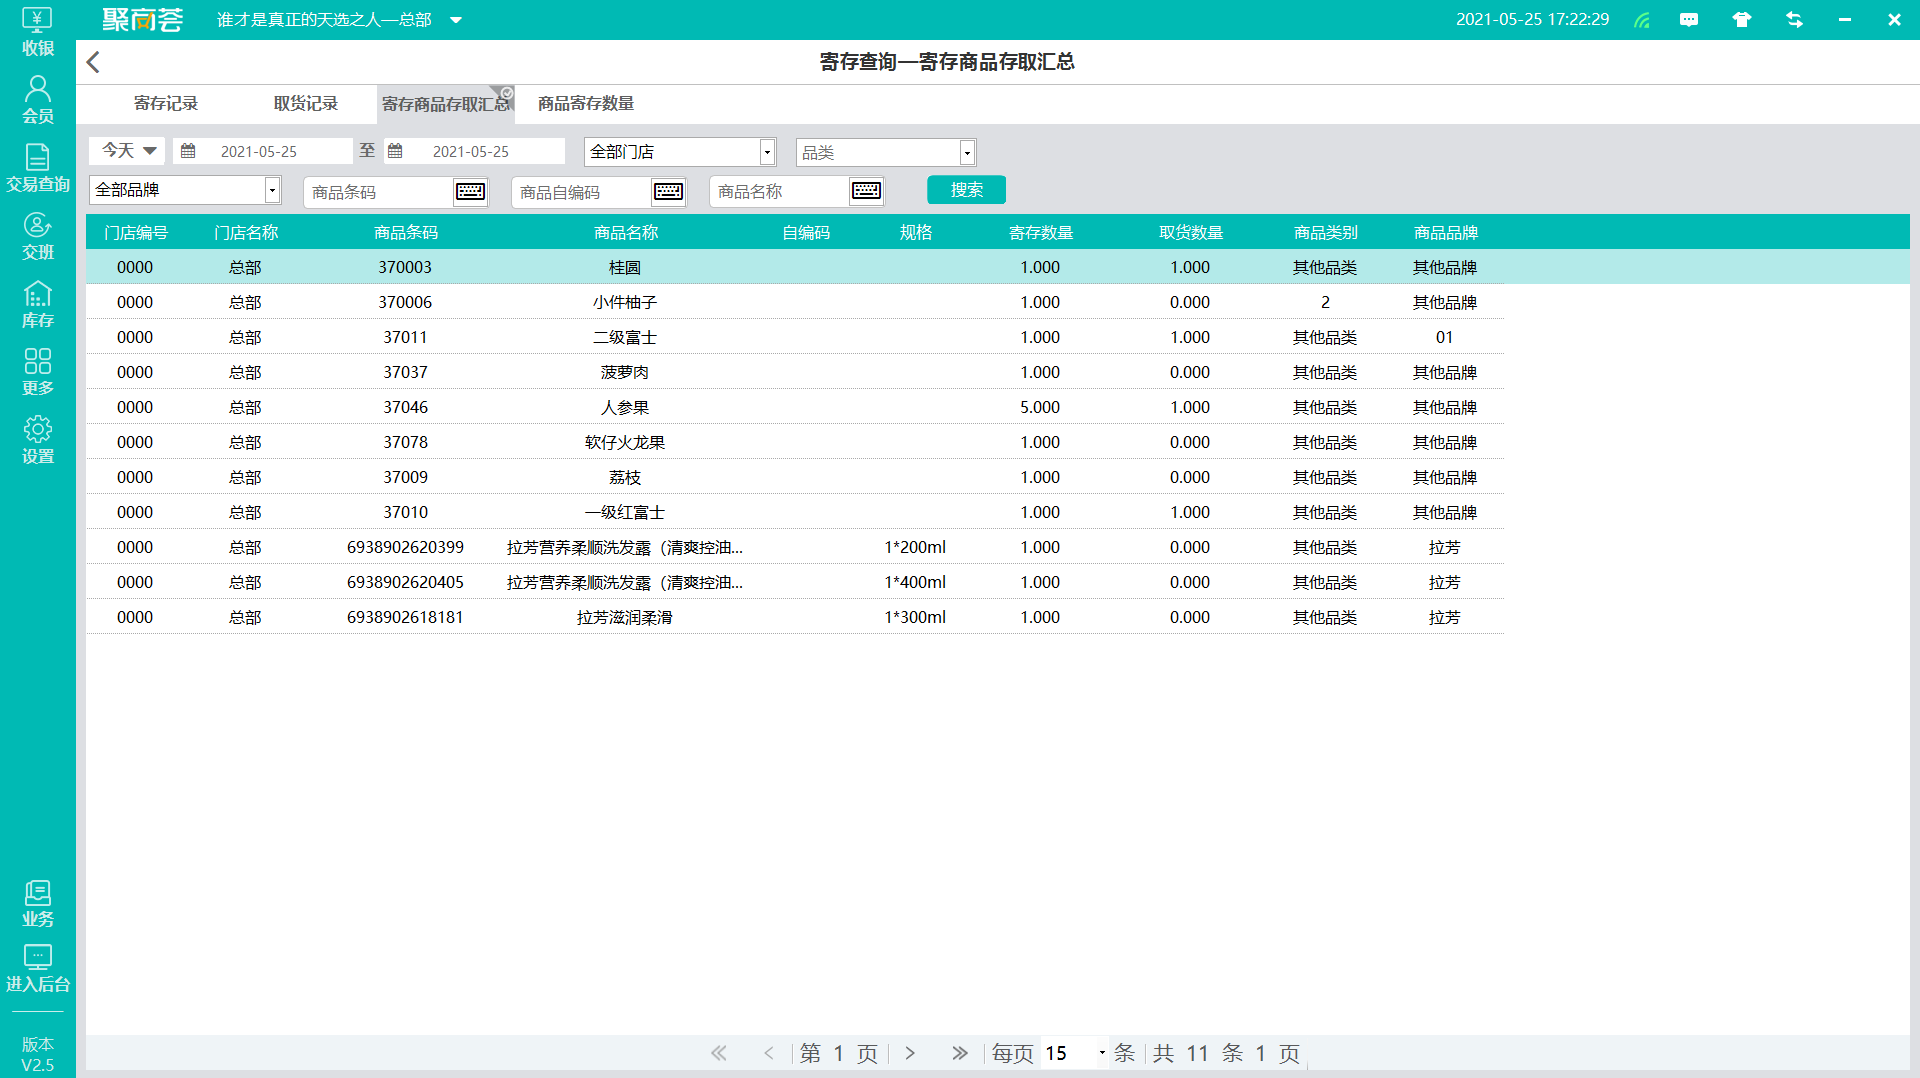Select the 二级富士 row
The width and height of the screenshot is (1920, 1078).
795,337
